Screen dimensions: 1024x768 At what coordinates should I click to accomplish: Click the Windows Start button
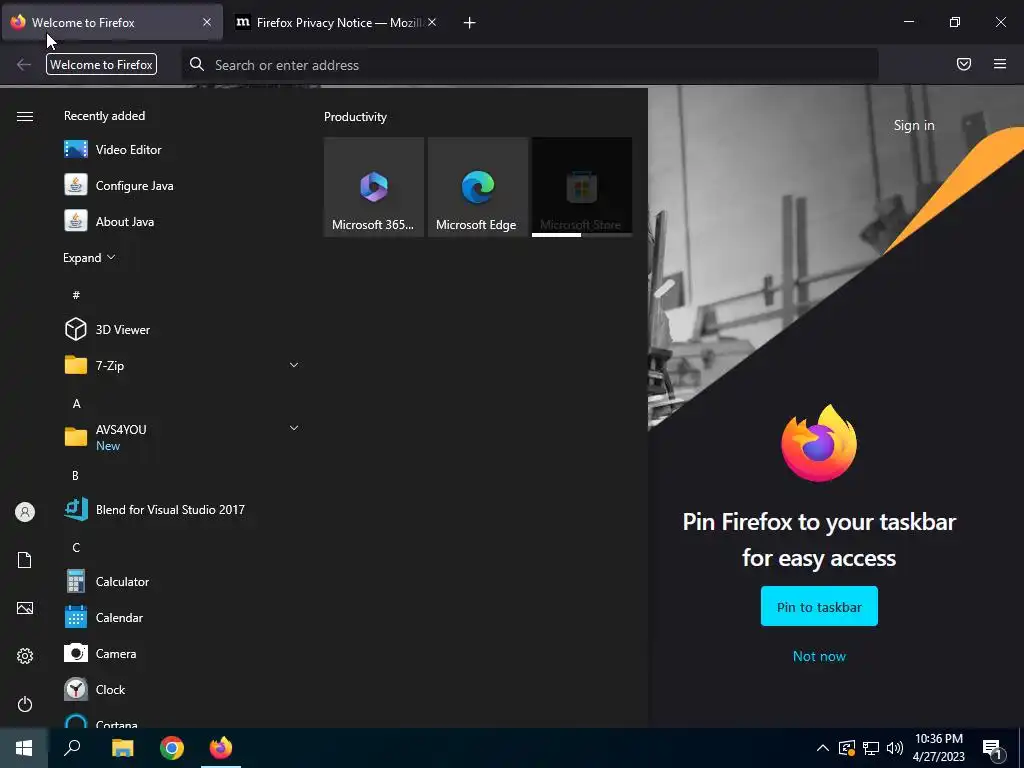coord(24,748)
